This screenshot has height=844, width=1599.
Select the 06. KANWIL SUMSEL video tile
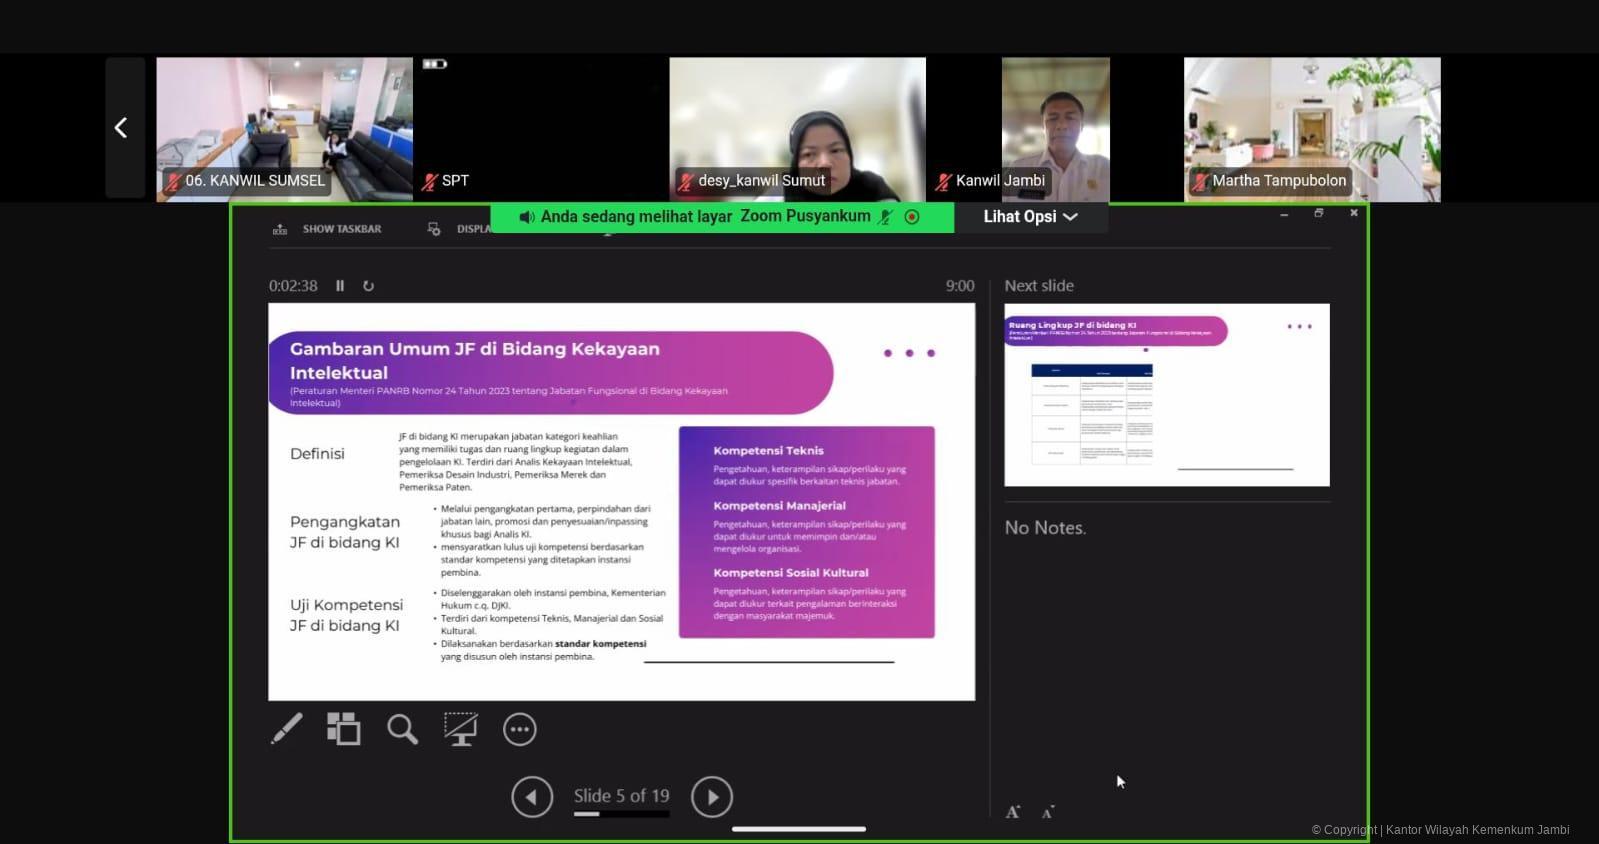(284, 129)
